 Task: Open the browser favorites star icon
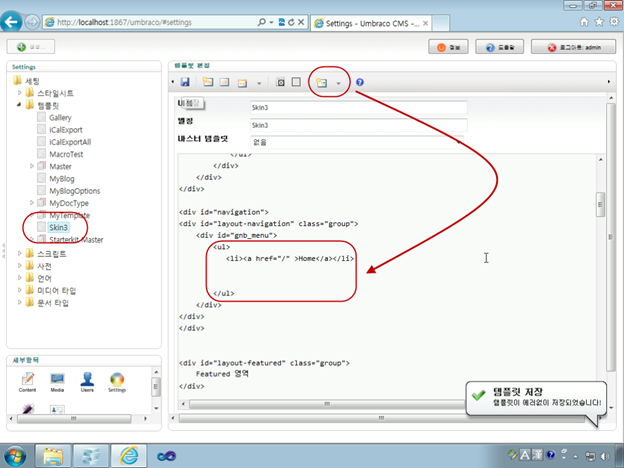(599, 22)
